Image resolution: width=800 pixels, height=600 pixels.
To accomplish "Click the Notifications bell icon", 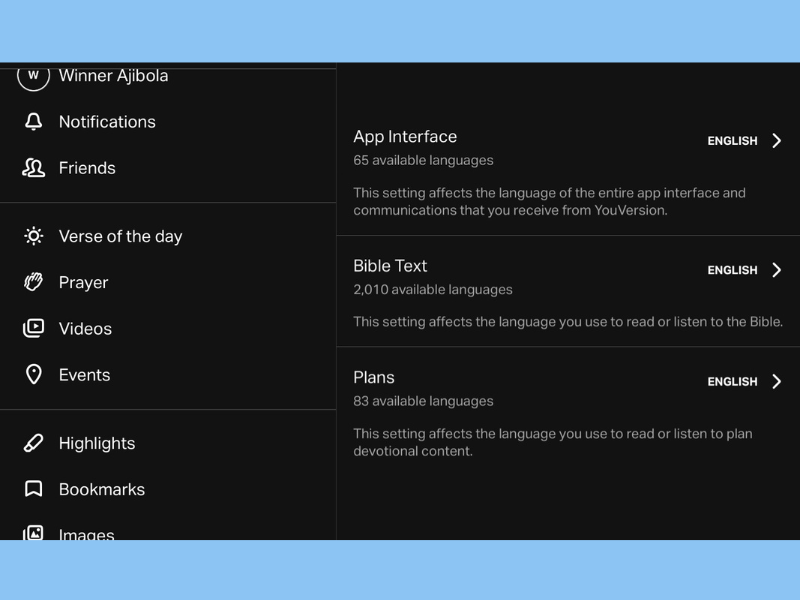I will pyautogui.click(x=34, y=121).
